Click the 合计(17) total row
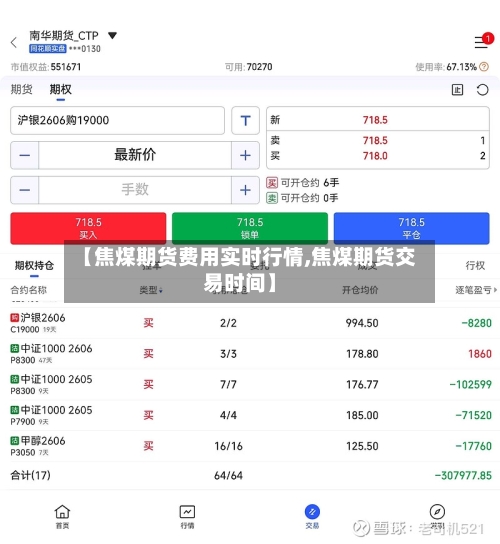The height and width of the screenshot is (544, 500). 250,475
